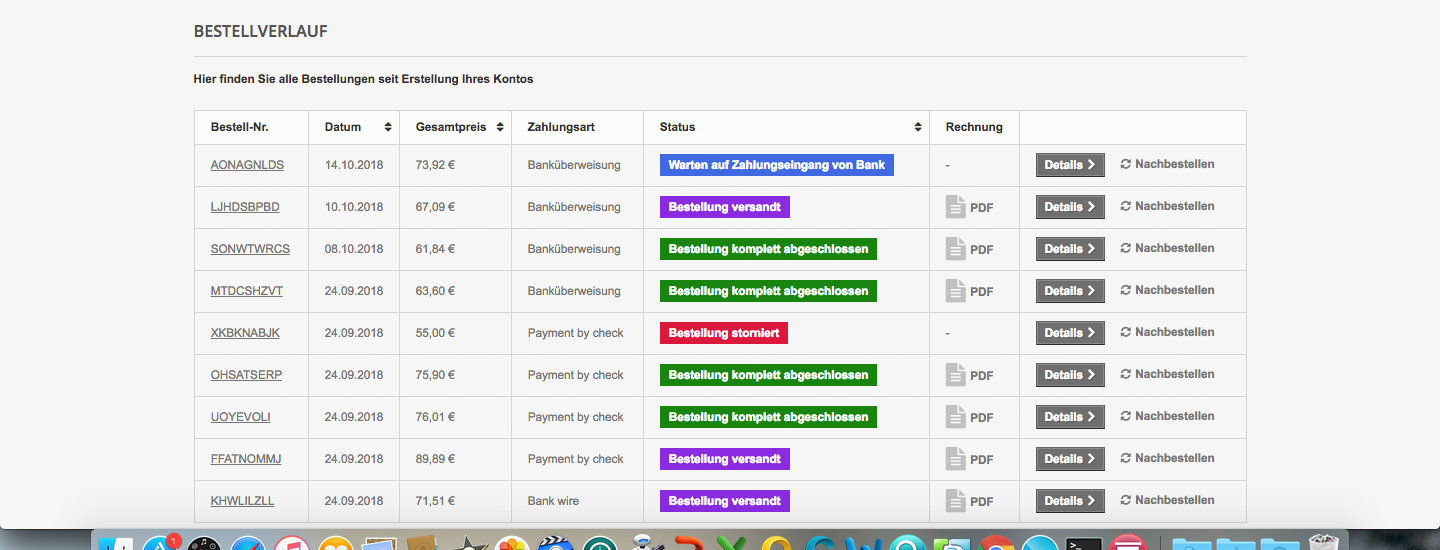Screen dimensions: 1440x550
Task: Open PDF invoice for order KHWLILZLL
Action: (x=969, y=501)
